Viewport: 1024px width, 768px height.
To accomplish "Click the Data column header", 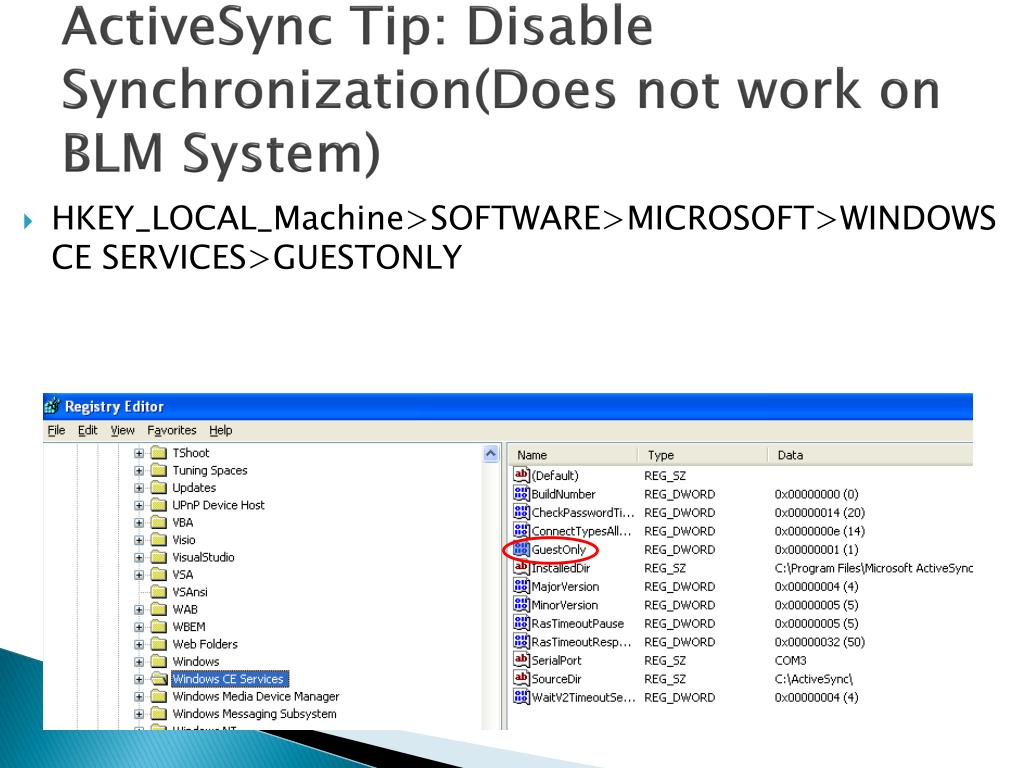I will point(870,455).
